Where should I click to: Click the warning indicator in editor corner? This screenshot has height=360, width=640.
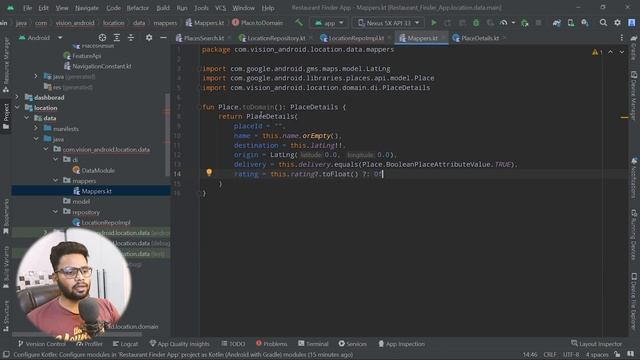pyautogui.click(x=597, y=52)
